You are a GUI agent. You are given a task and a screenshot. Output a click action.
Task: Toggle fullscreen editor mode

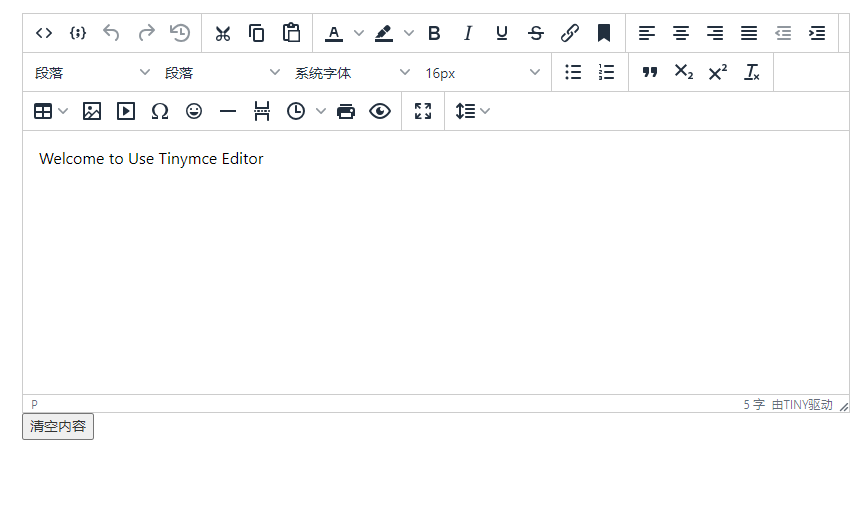(423, 111)
